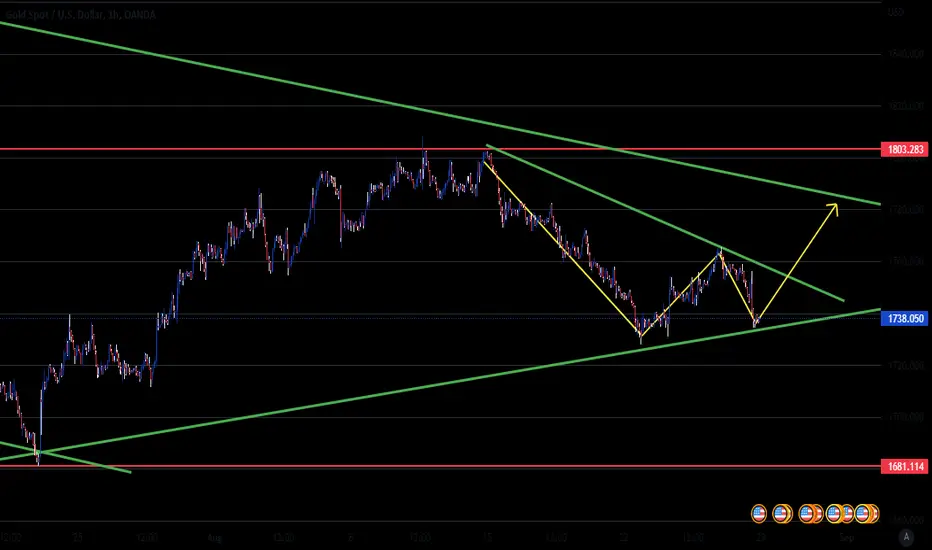
Task: Click the red 1681.114 price label
Action: pyautogui.click(x=905, y=467)
